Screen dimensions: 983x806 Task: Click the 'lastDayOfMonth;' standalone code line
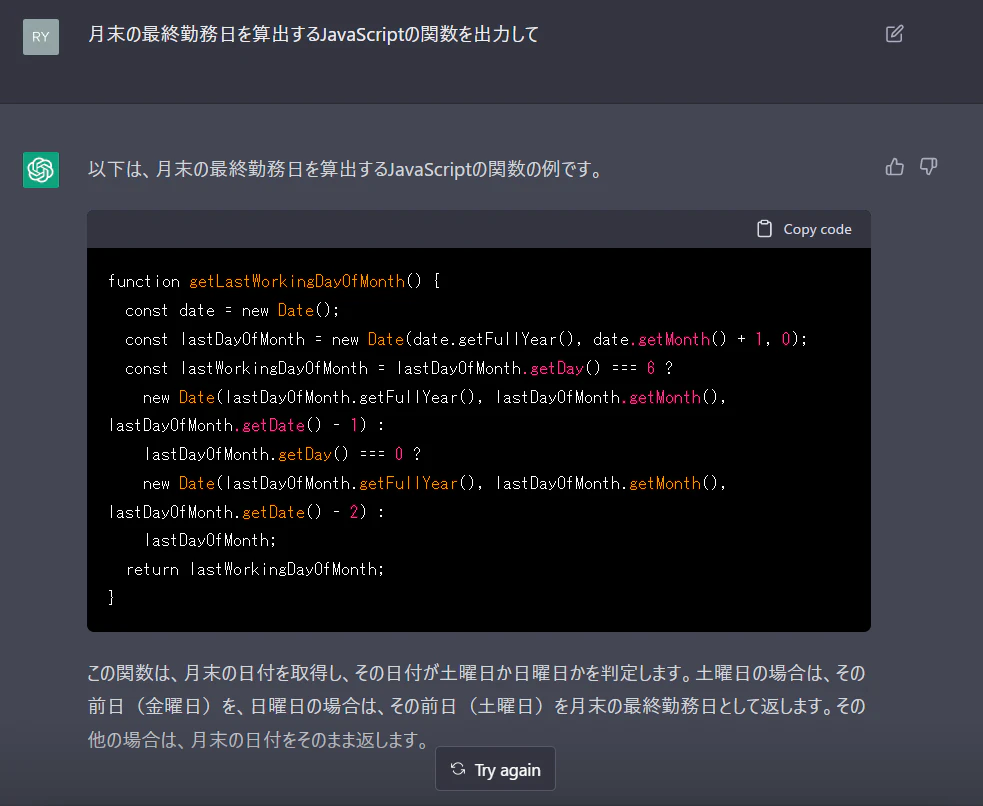(210, 540)
